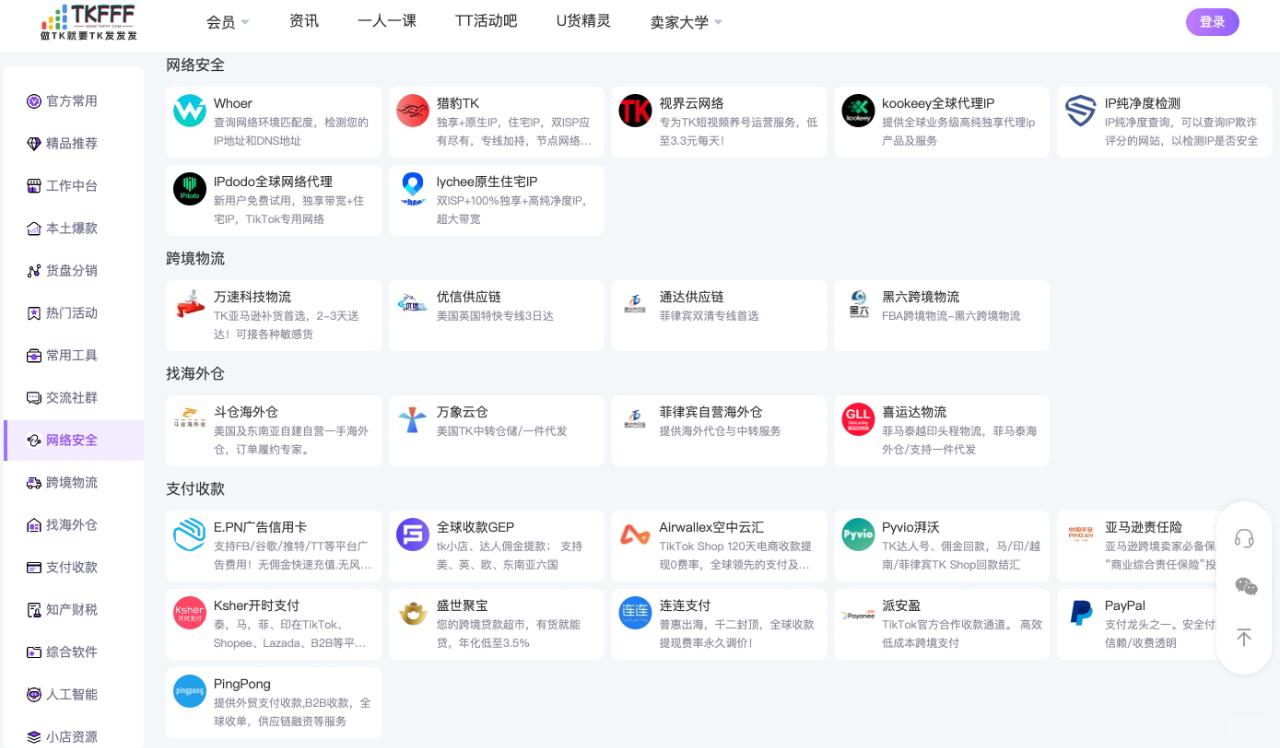
Task: Select 工作中台 in the sidebar
Action: point(74,186)
